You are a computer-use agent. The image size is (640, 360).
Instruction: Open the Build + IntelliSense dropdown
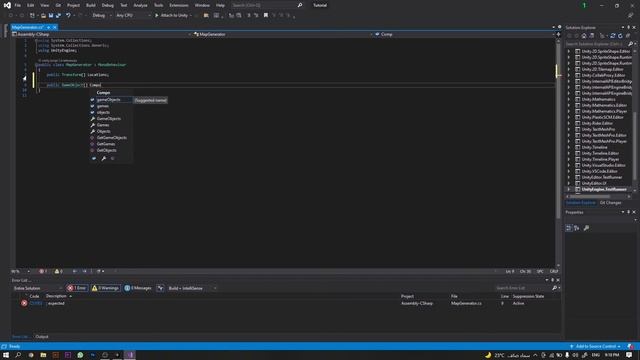[192, 288]
